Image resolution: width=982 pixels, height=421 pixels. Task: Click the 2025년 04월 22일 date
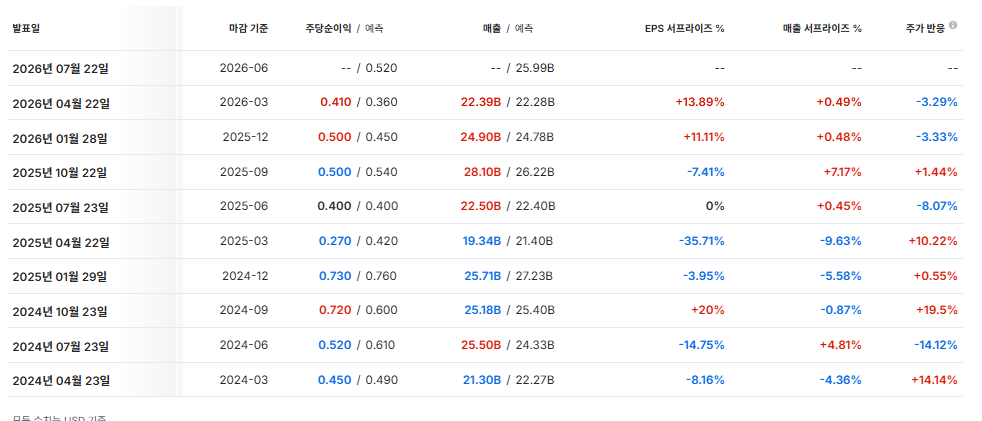(x=61, y=241)
